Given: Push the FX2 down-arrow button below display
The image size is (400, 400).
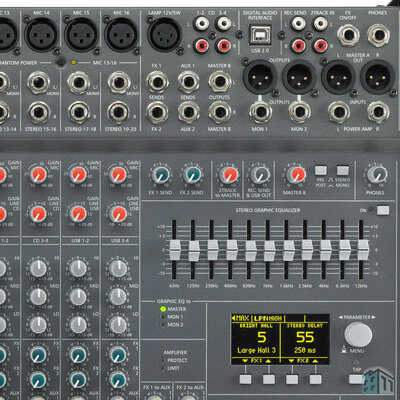Looking at the screenshot, I should coord(292,379).
